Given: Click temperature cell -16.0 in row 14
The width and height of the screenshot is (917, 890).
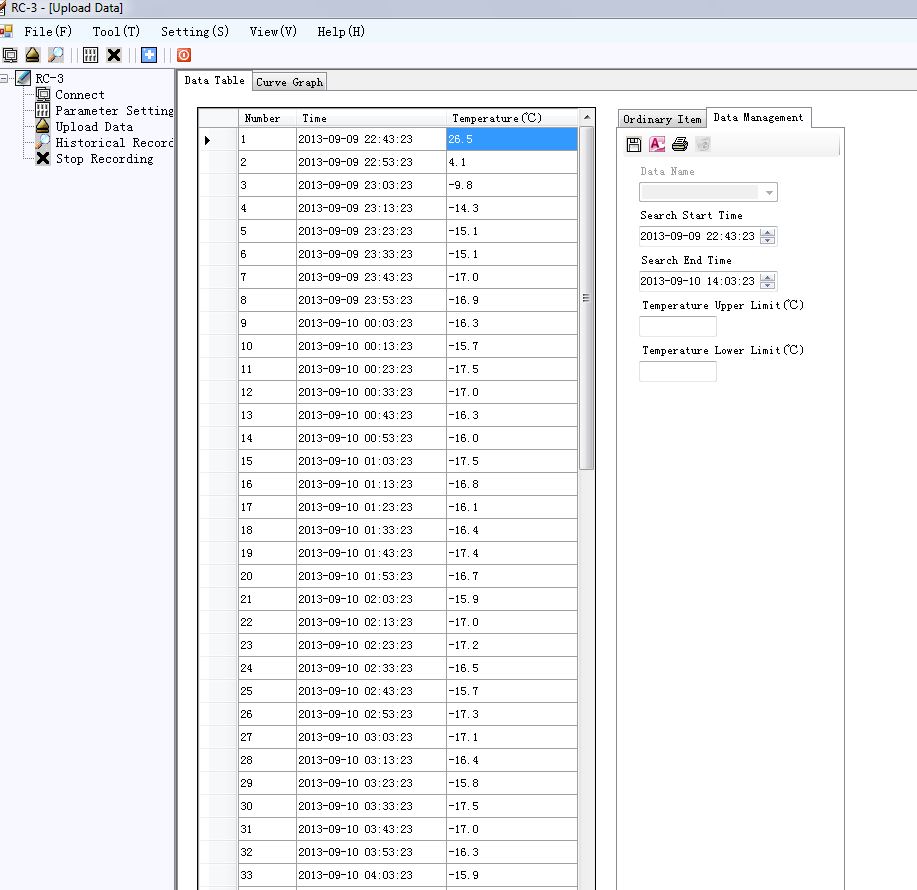Looking at the screenshot, I should click(x=512, y=438).
